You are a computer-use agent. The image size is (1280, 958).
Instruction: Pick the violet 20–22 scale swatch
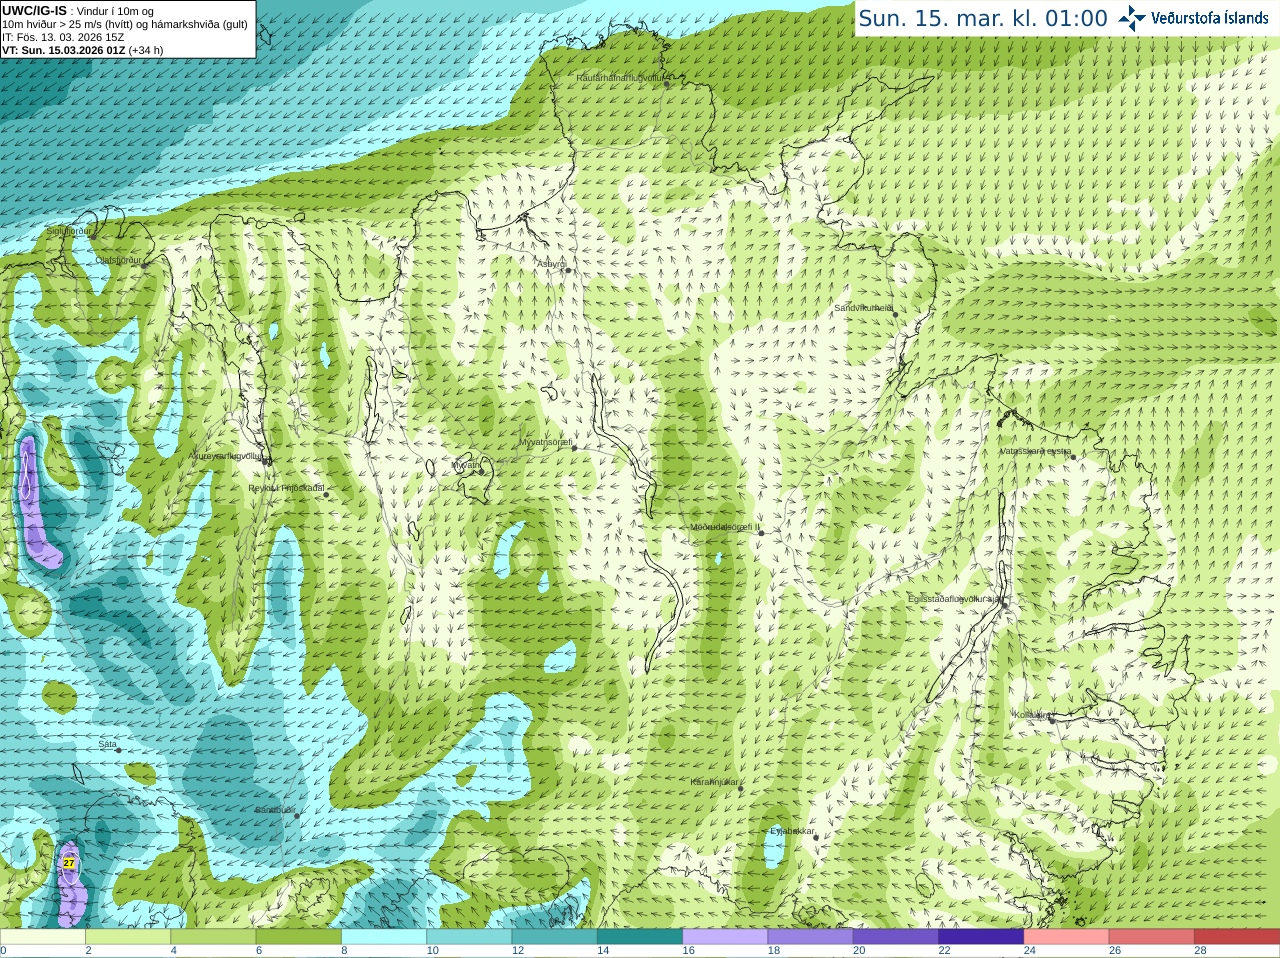click(896, 937)
